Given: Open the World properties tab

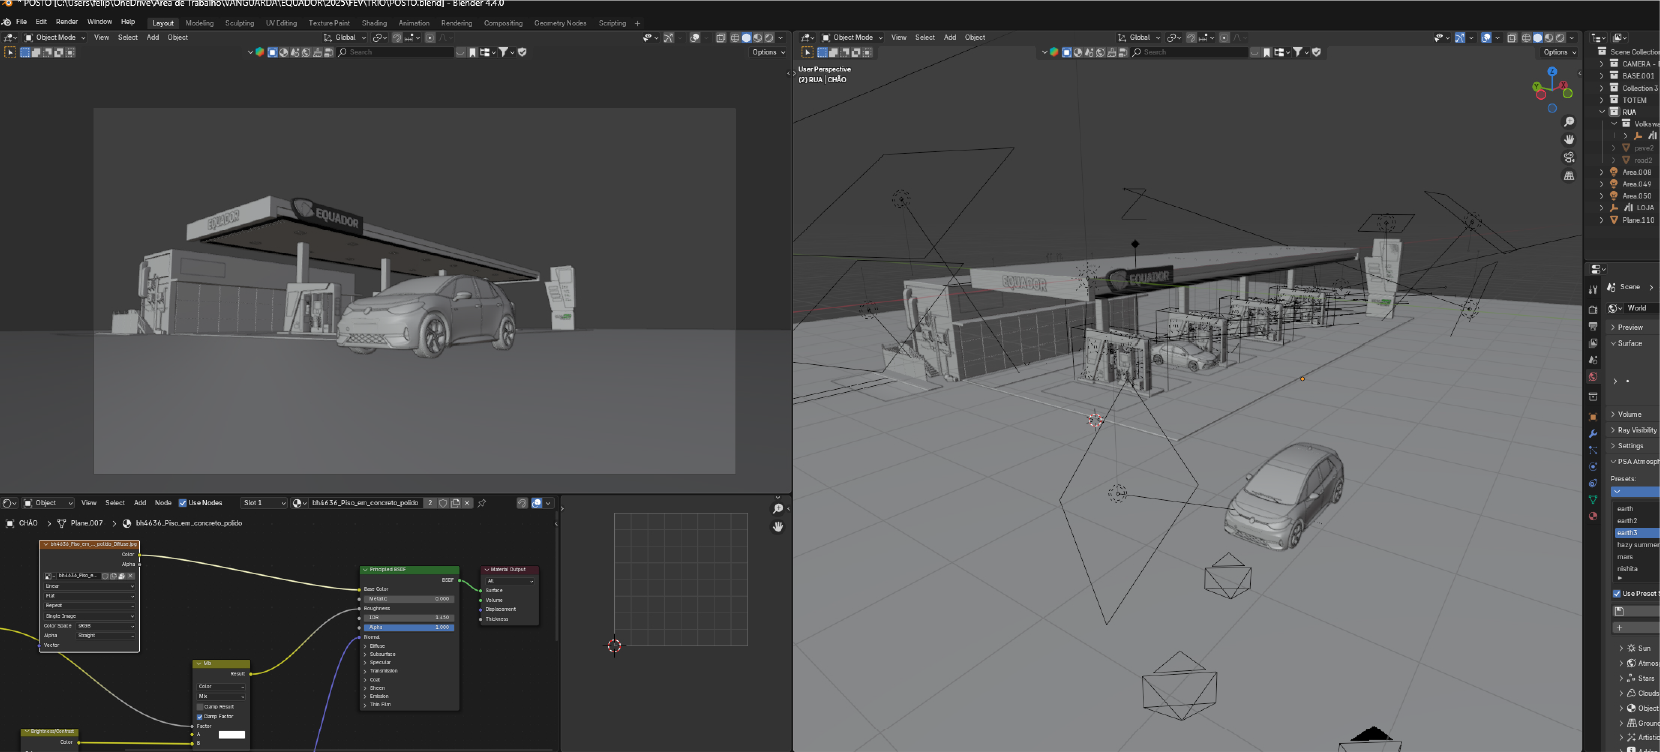Looking at the screenshot, I should click(1593, 377).
